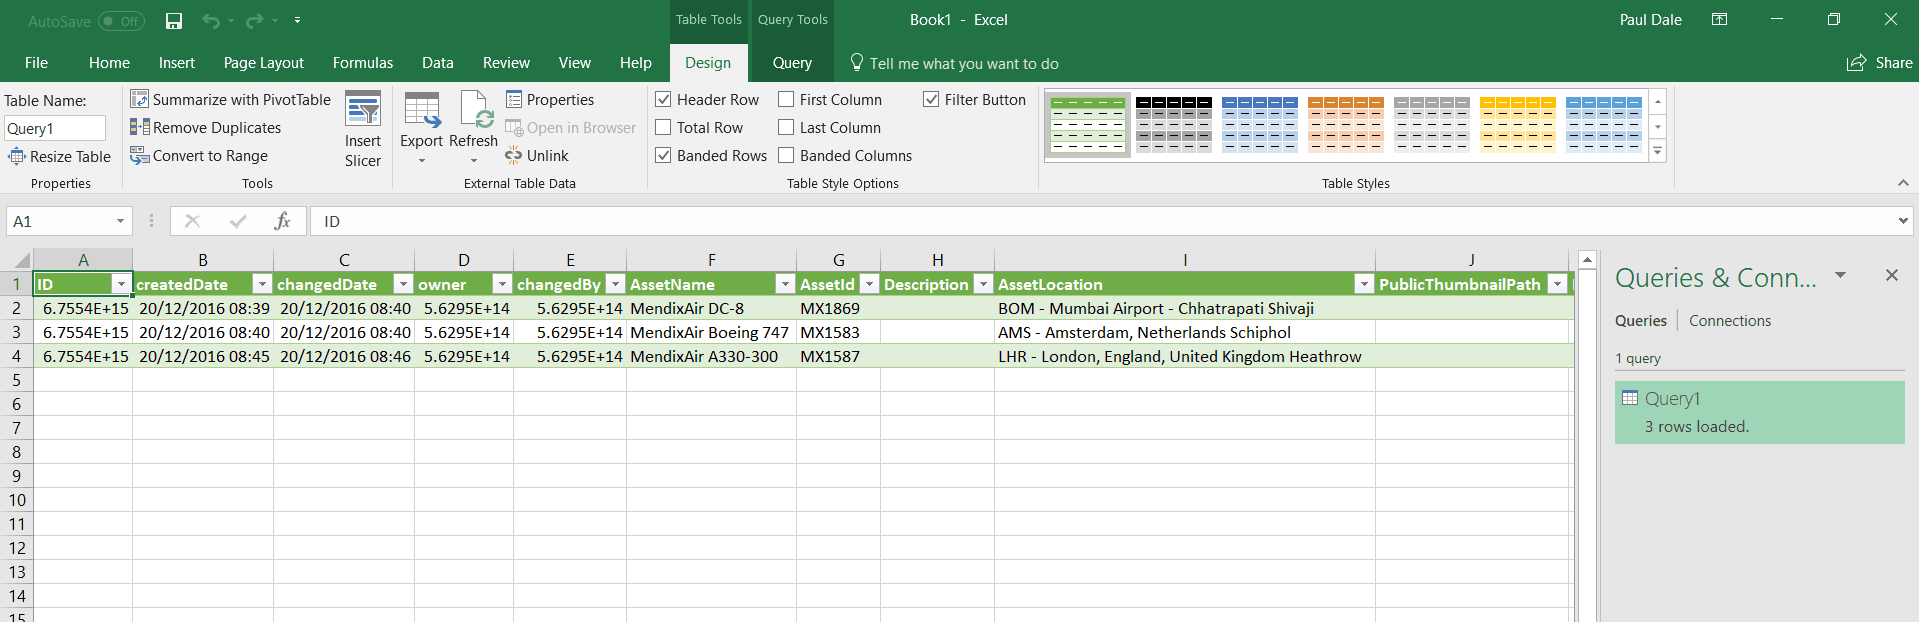This screenshot has width=1919, height=622.
Task: Open the ID column filter dropdown
Action: click(121, 284)
